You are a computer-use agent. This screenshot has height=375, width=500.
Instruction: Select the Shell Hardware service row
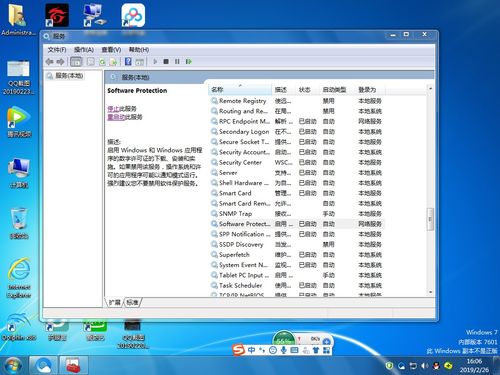297,183
